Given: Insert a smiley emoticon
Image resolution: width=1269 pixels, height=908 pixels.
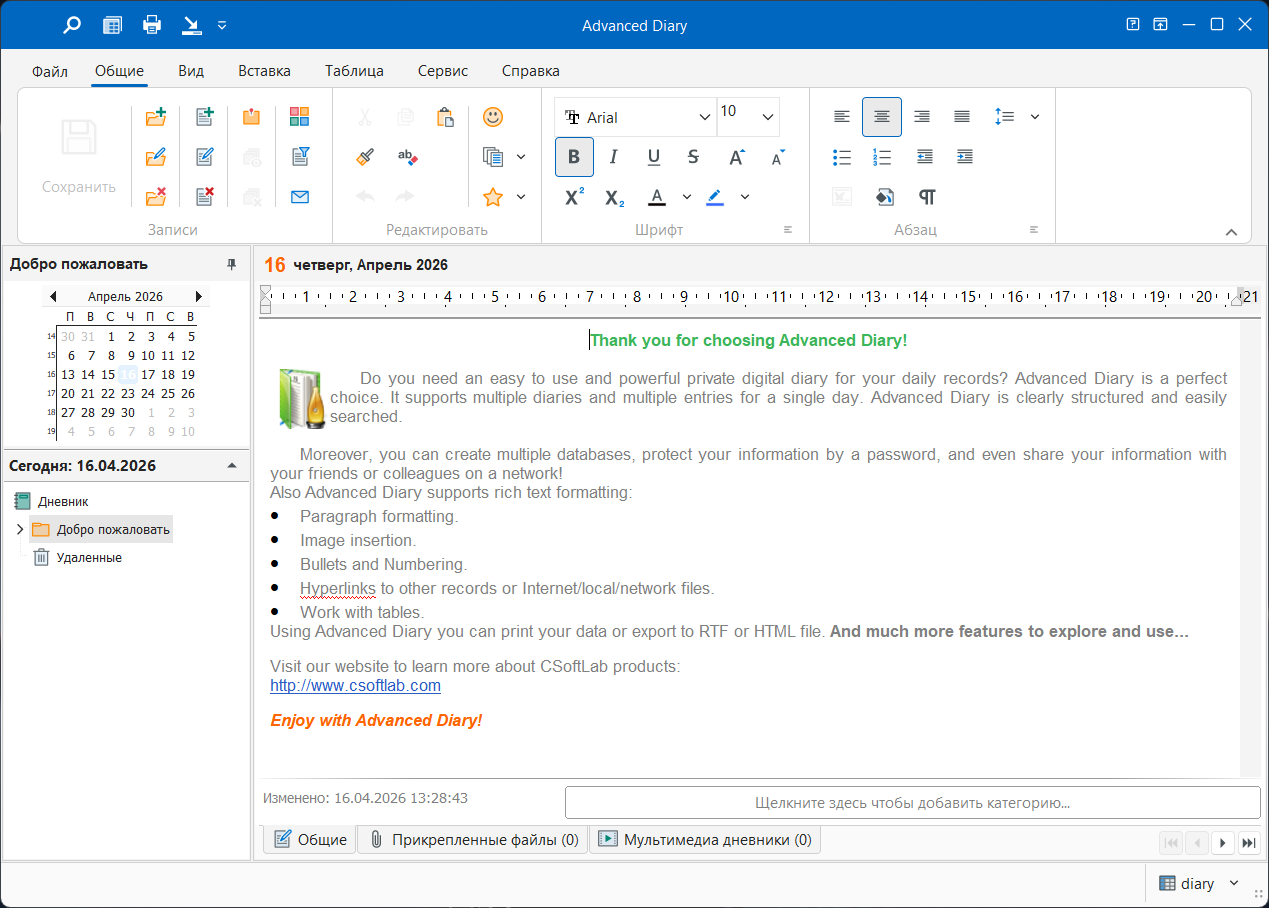Looking at the screenshot, I should [x=493, y=117].
